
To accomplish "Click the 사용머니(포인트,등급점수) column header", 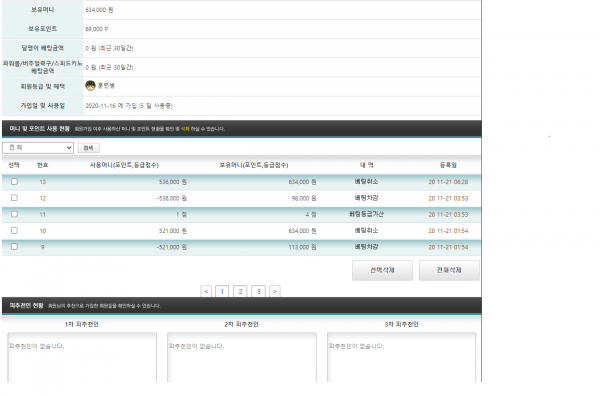I will [x=124, y=165].
